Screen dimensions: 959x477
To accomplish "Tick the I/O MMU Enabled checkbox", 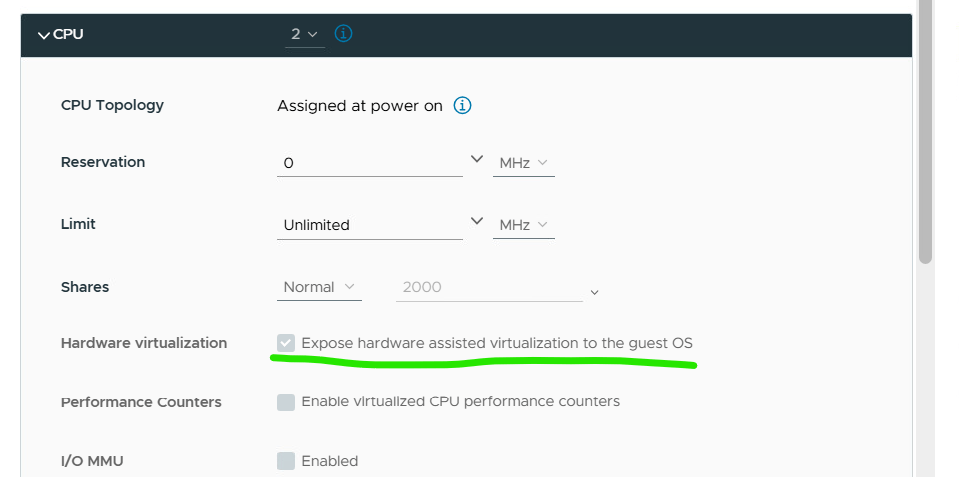I will point(286,461).
